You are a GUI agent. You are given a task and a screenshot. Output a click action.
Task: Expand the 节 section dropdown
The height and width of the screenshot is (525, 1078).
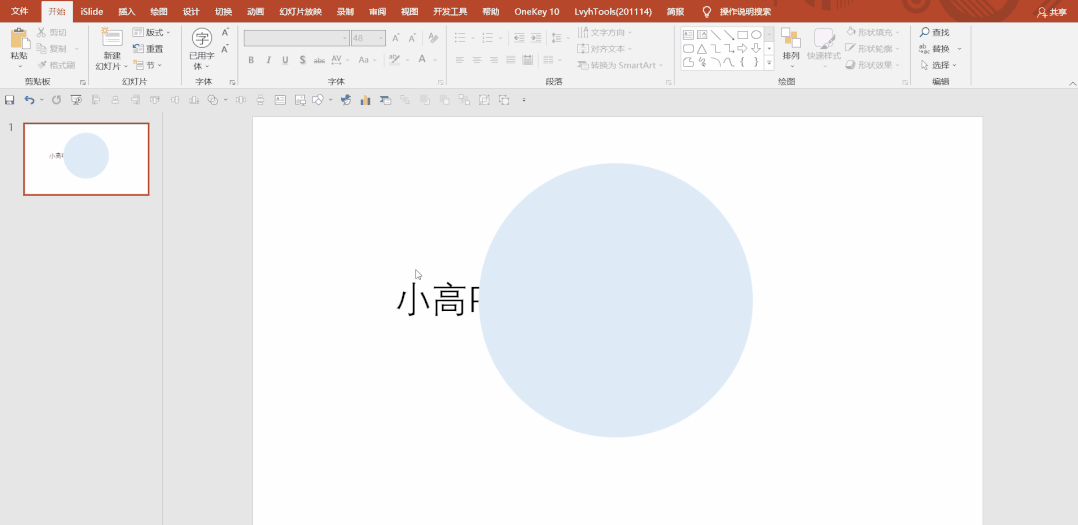point(148,65)
